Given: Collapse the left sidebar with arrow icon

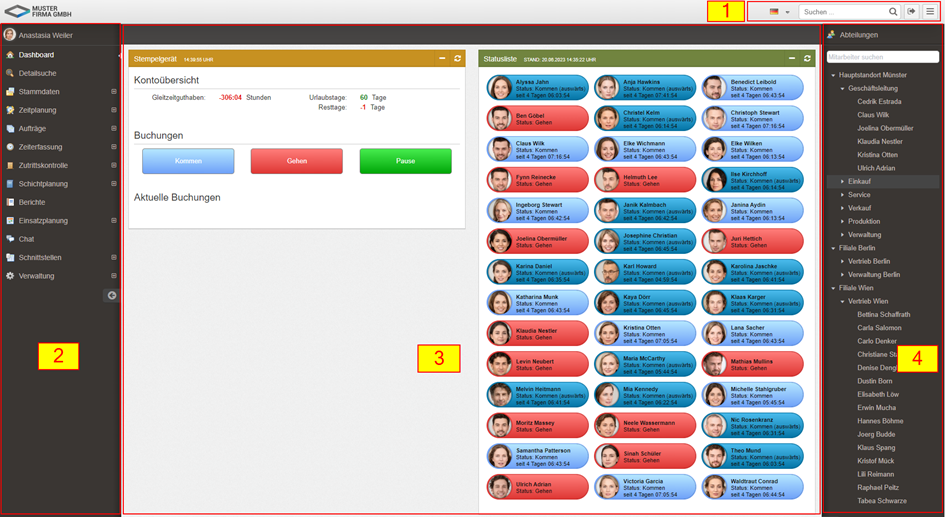Looking at the screenshot, I should (x=112, y=295).
